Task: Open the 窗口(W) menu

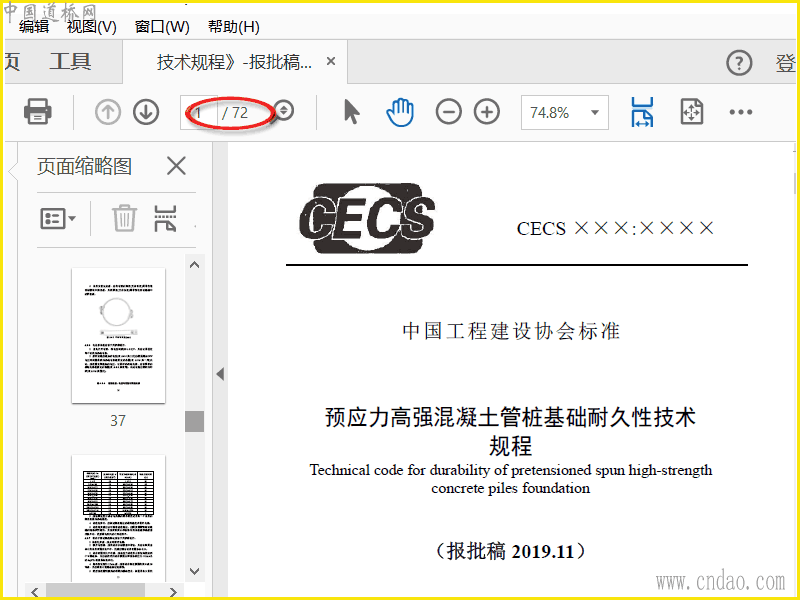Action: [x=162, y=27]
